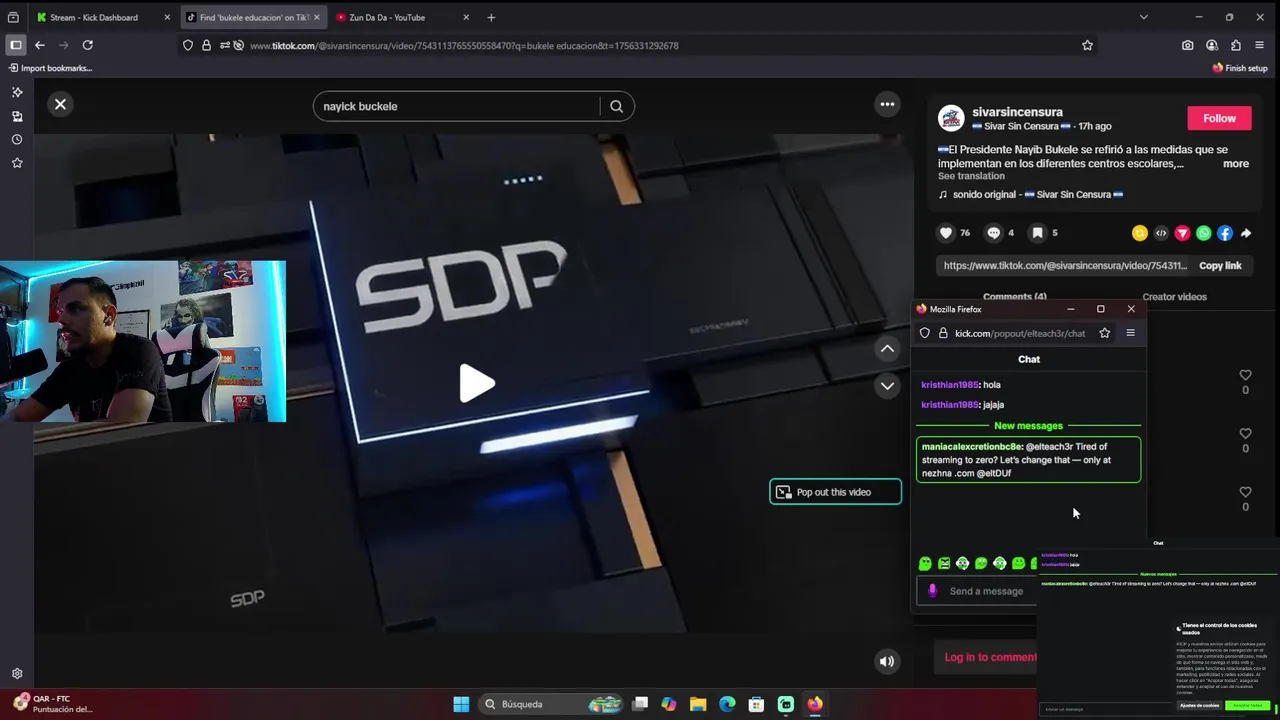
Task: Open File Explorer from the taskbar
Action: coord(698,704)
